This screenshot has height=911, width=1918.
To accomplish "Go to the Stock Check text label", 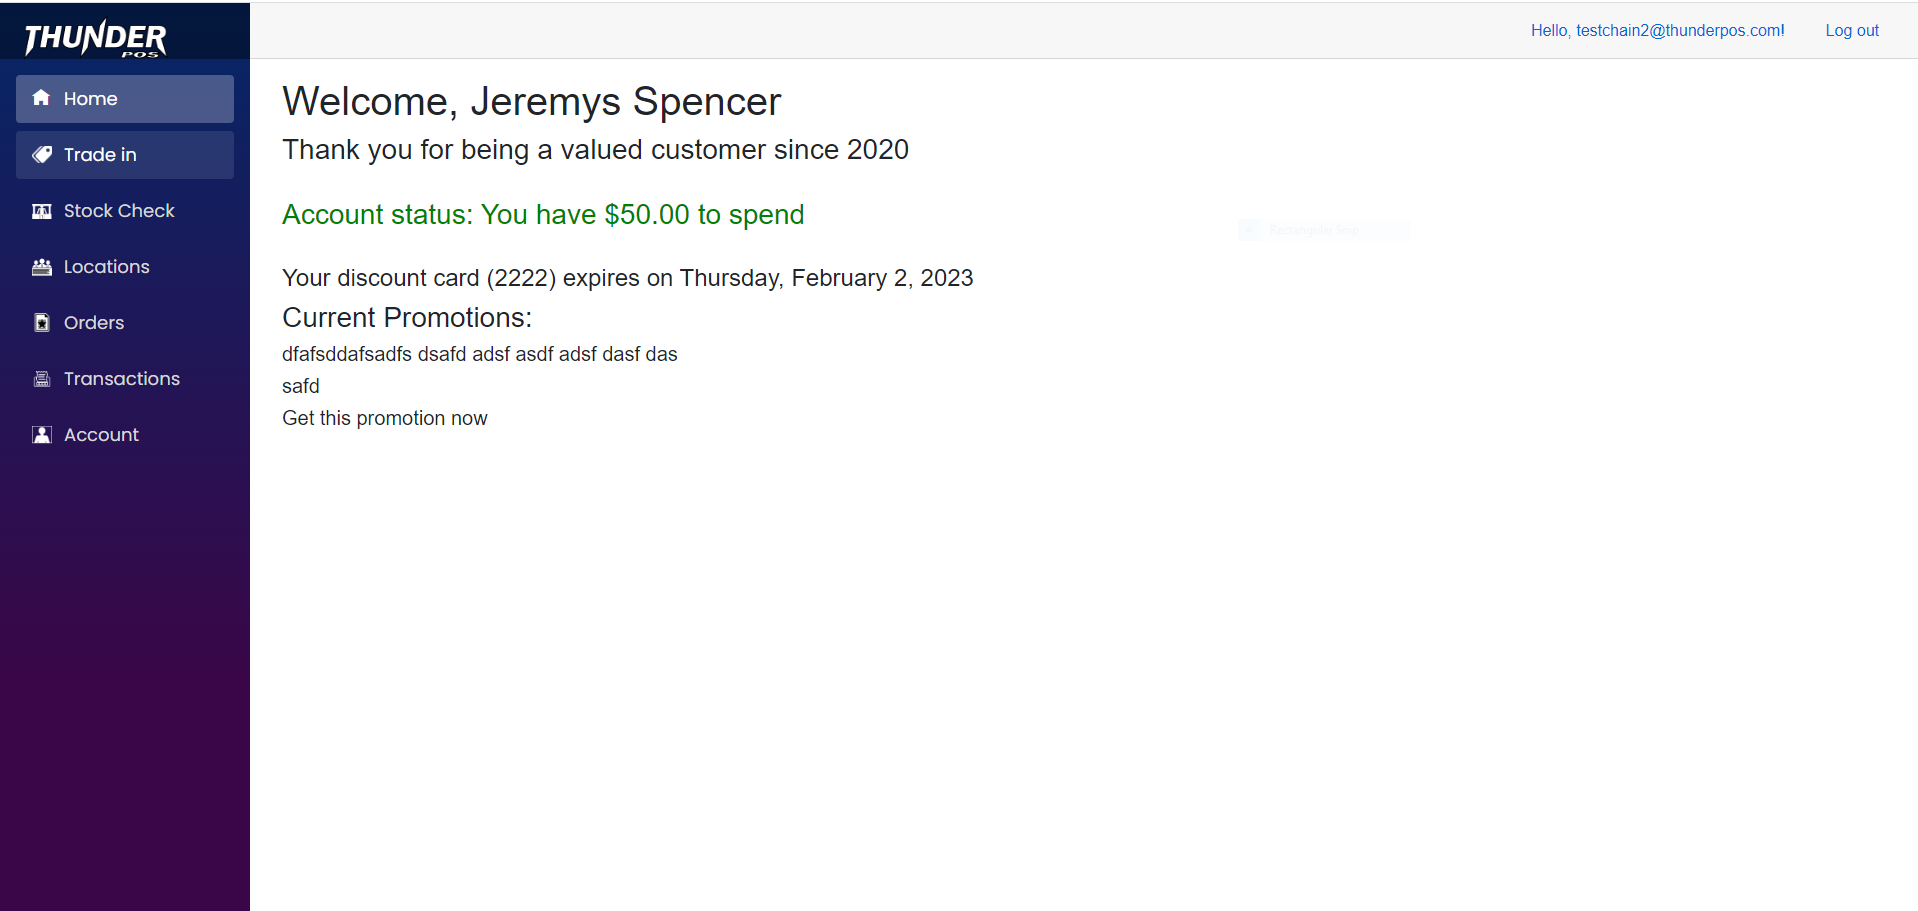I will point(119,211).
